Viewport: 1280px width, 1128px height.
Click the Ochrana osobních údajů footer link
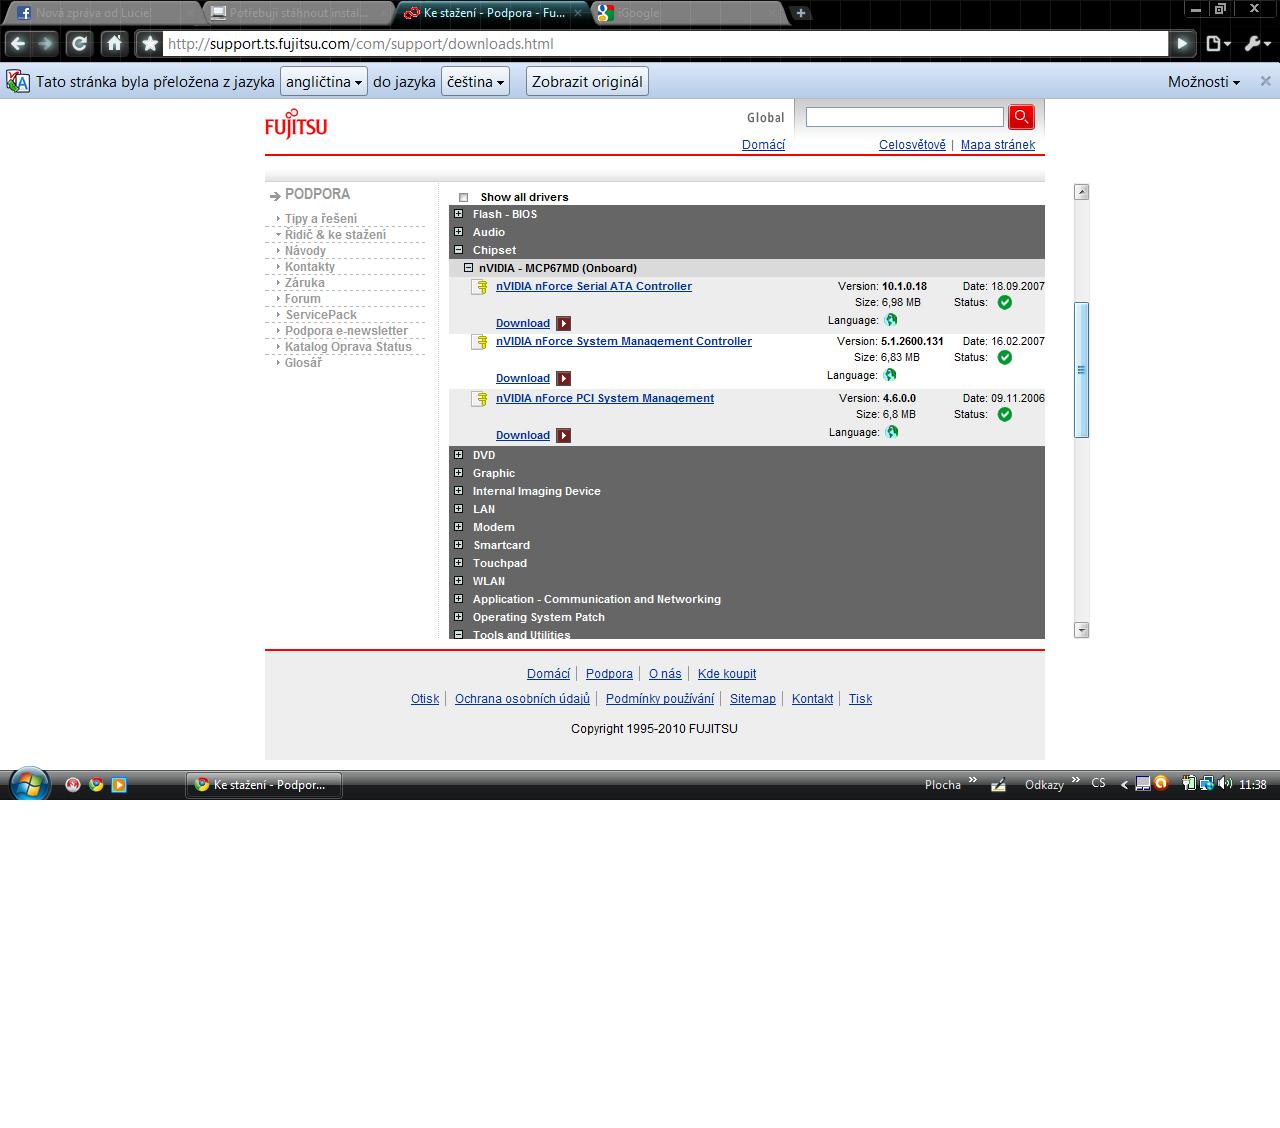(522, 699)
